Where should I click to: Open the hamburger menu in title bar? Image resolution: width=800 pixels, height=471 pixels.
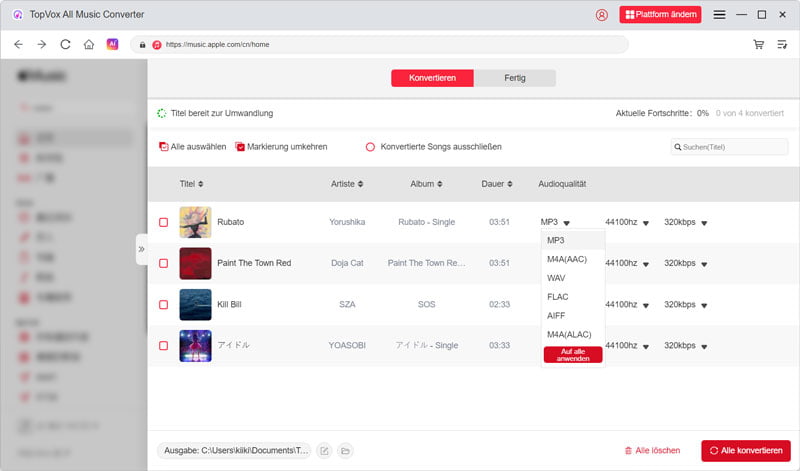[719, 15]
